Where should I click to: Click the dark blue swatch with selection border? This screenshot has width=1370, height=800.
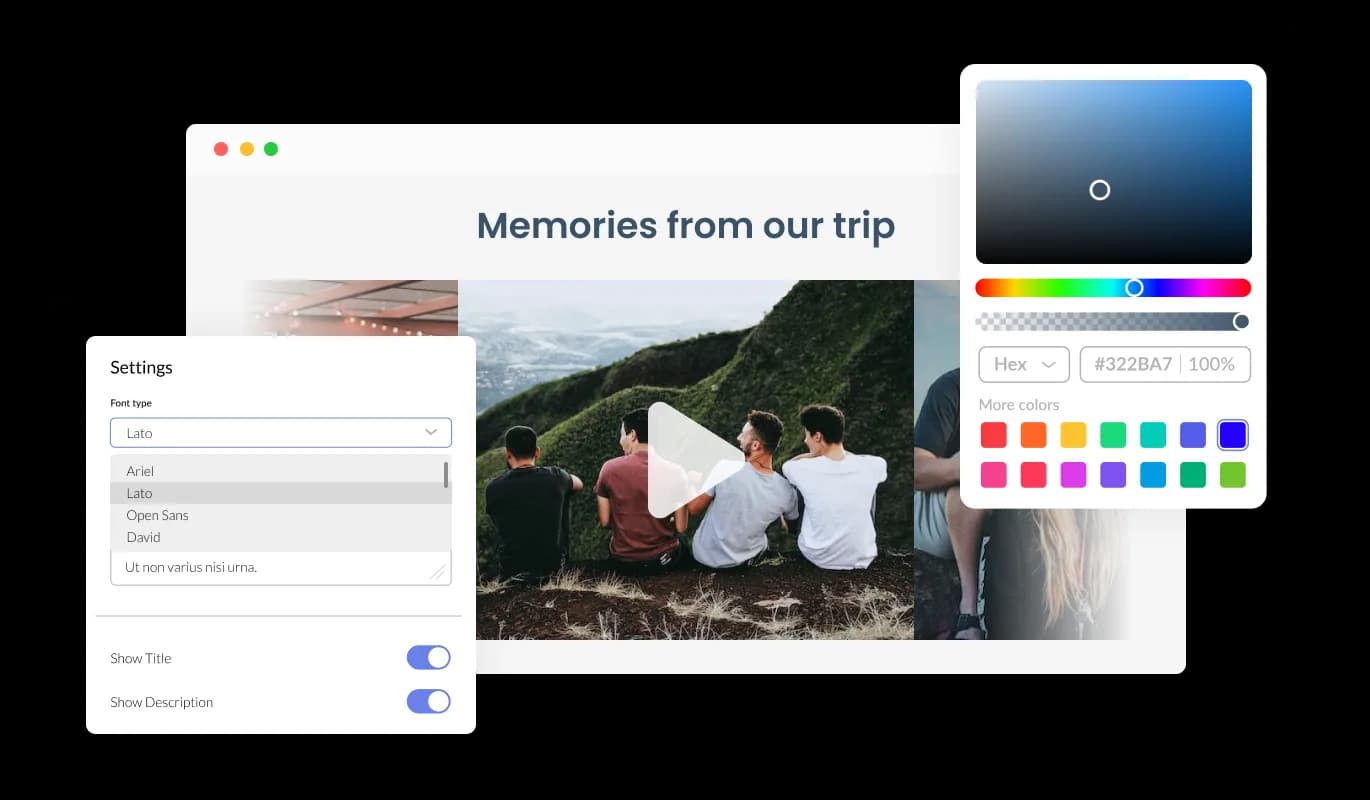click(1232, 434)
